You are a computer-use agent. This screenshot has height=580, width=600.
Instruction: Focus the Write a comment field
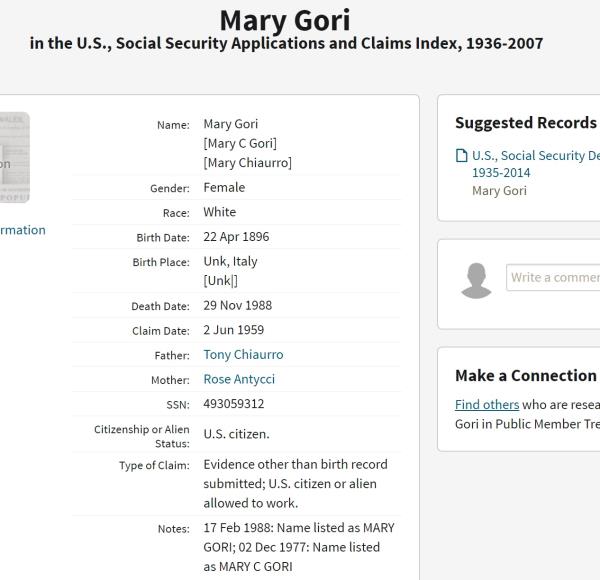(553, 277)
